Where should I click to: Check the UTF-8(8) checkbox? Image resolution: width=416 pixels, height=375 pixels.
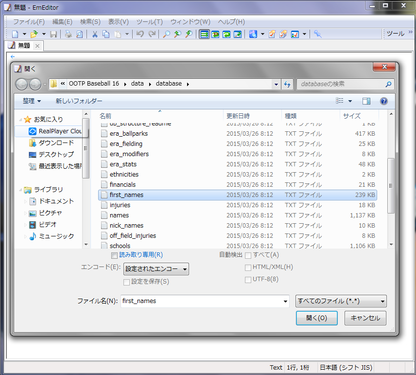[248, 280]
